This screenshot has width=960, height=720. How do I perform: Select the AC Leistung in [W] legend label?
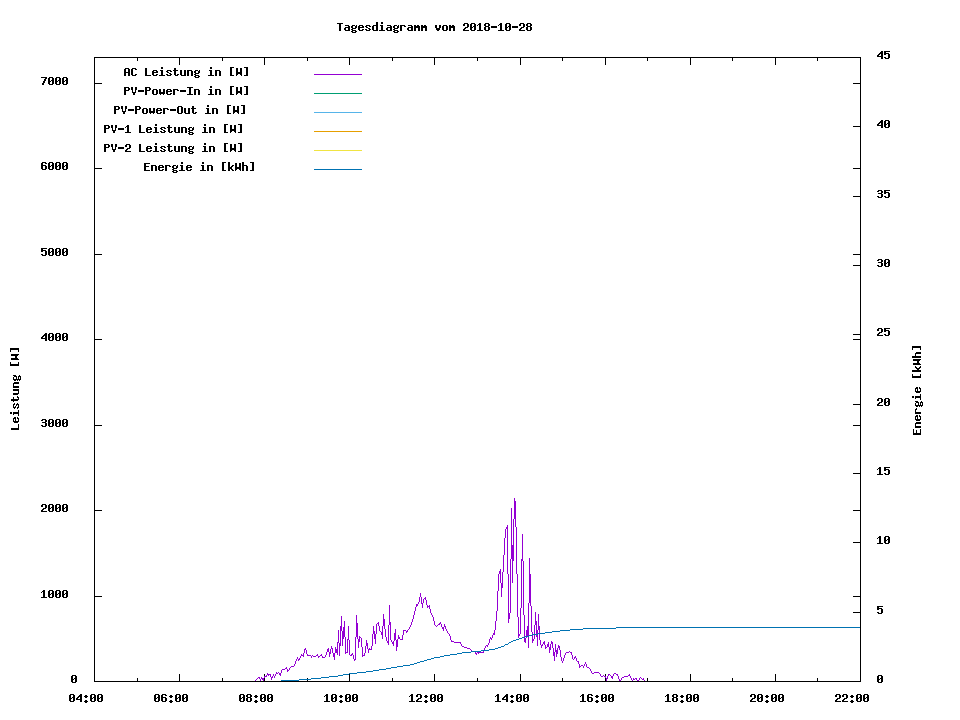tap(186, 72)
